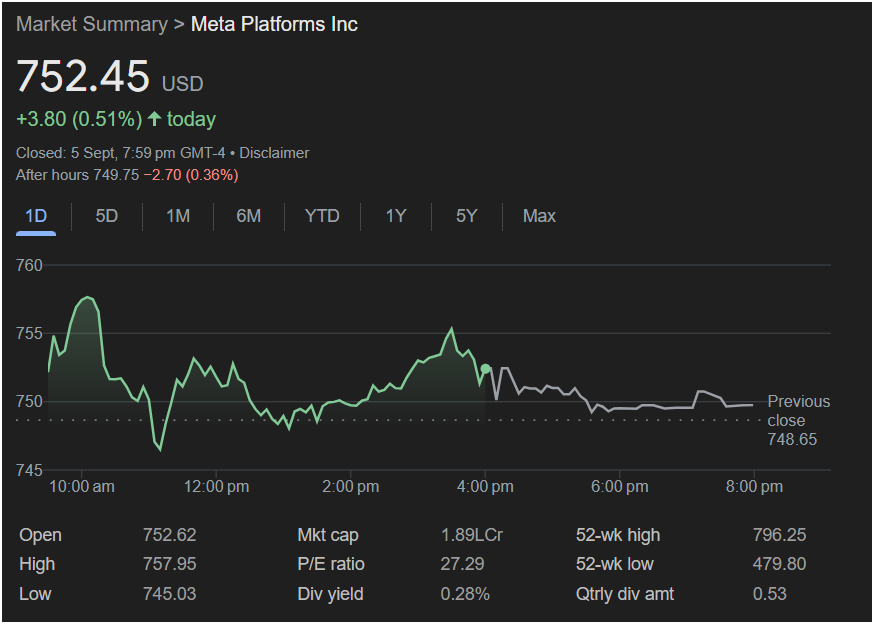Select the 1D time range tab
The height and width of the screenshot is (624, 874).
[x=36, y=216]
